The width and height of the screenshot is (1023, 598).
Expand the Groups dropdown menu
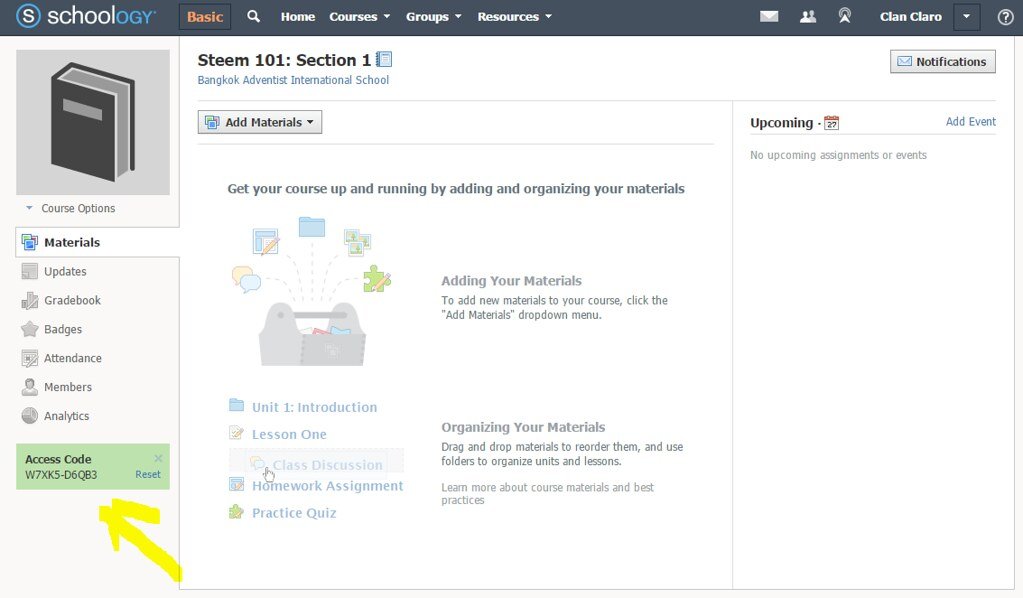[x=433, y=16]
